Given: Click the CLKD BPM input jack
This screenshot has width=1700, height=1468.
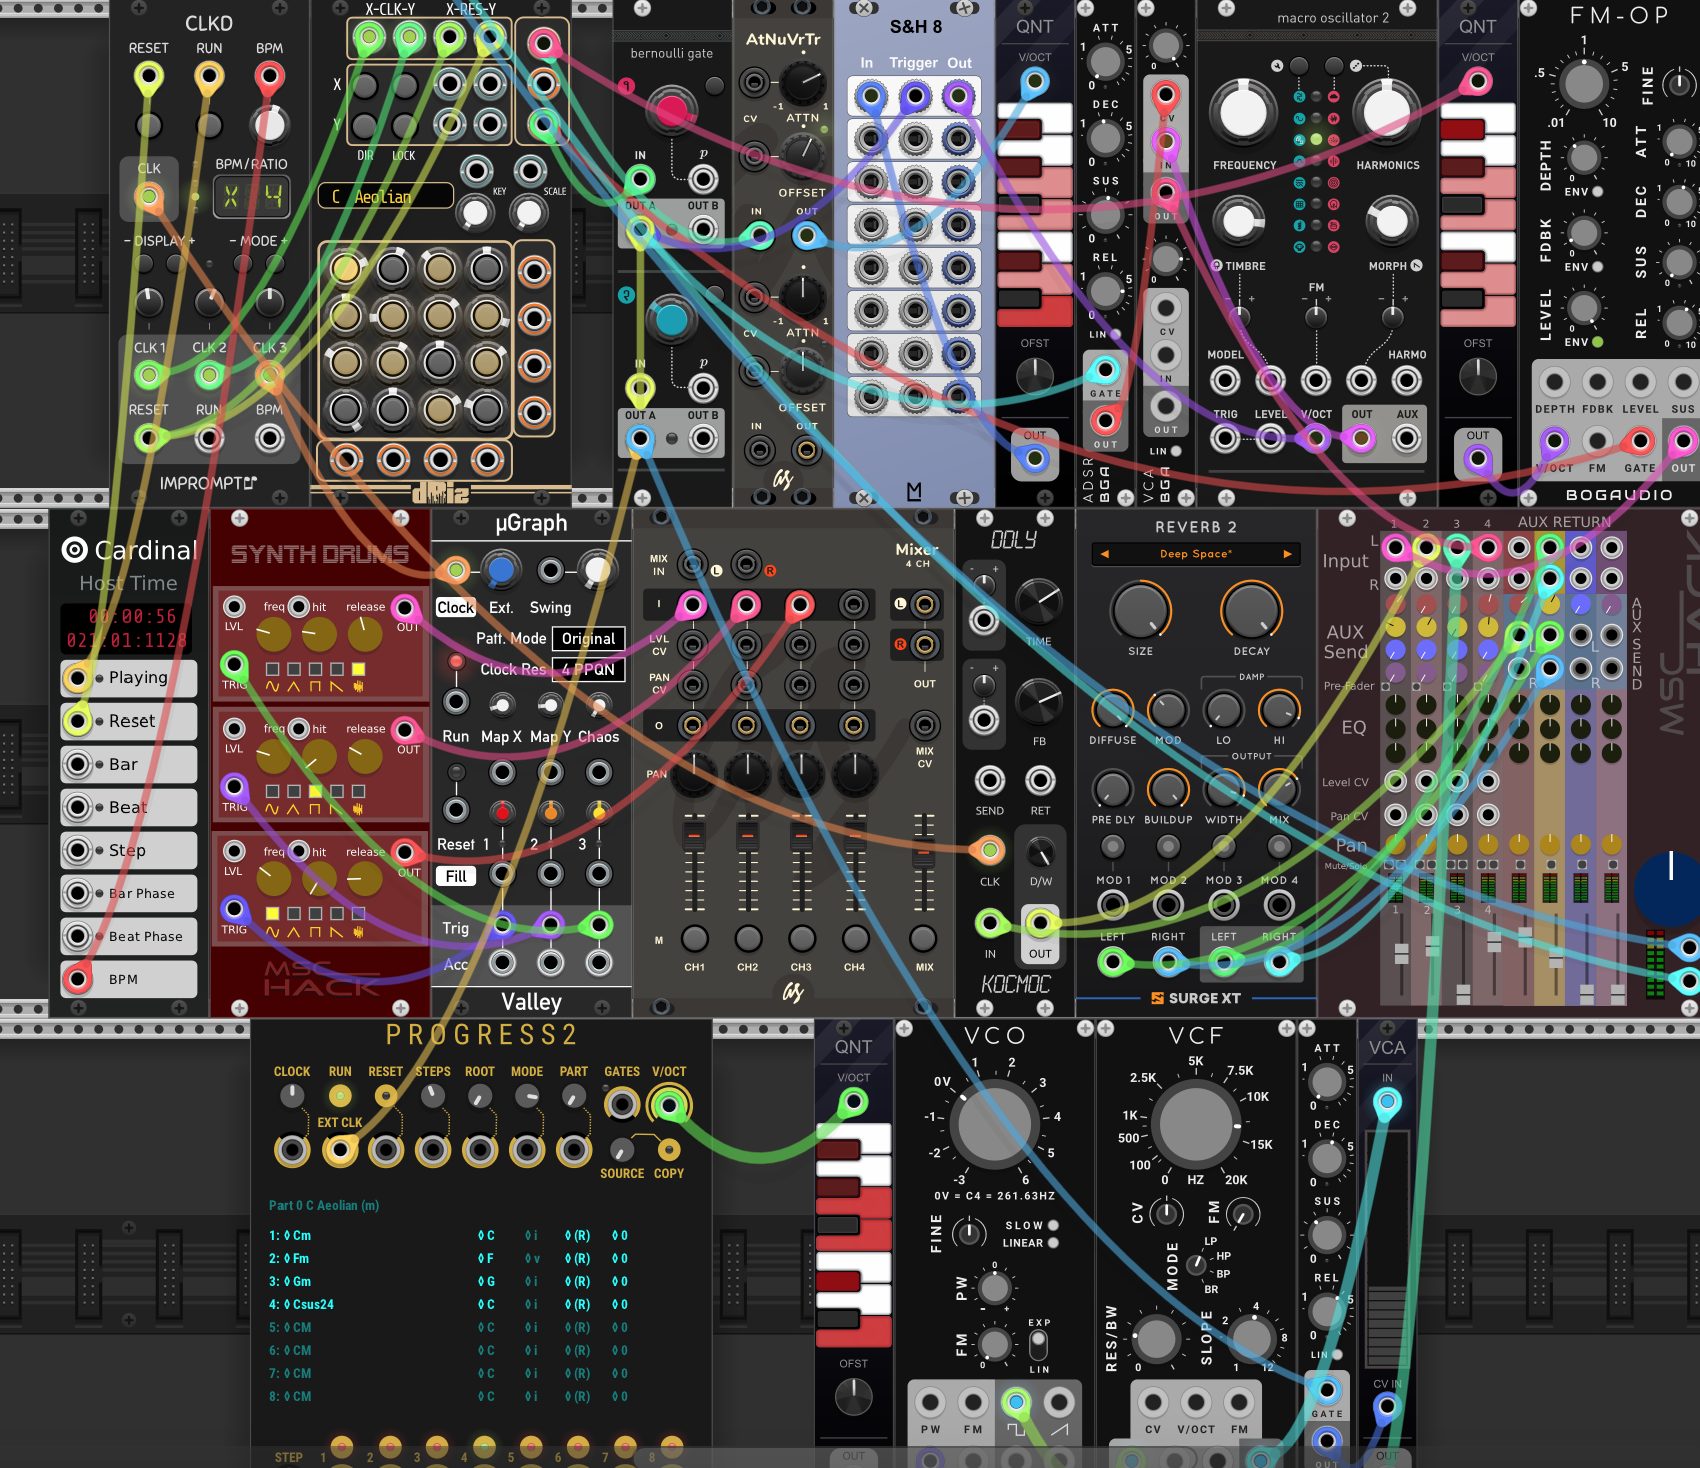Looking at the screenshot, I should pos(269,76).
